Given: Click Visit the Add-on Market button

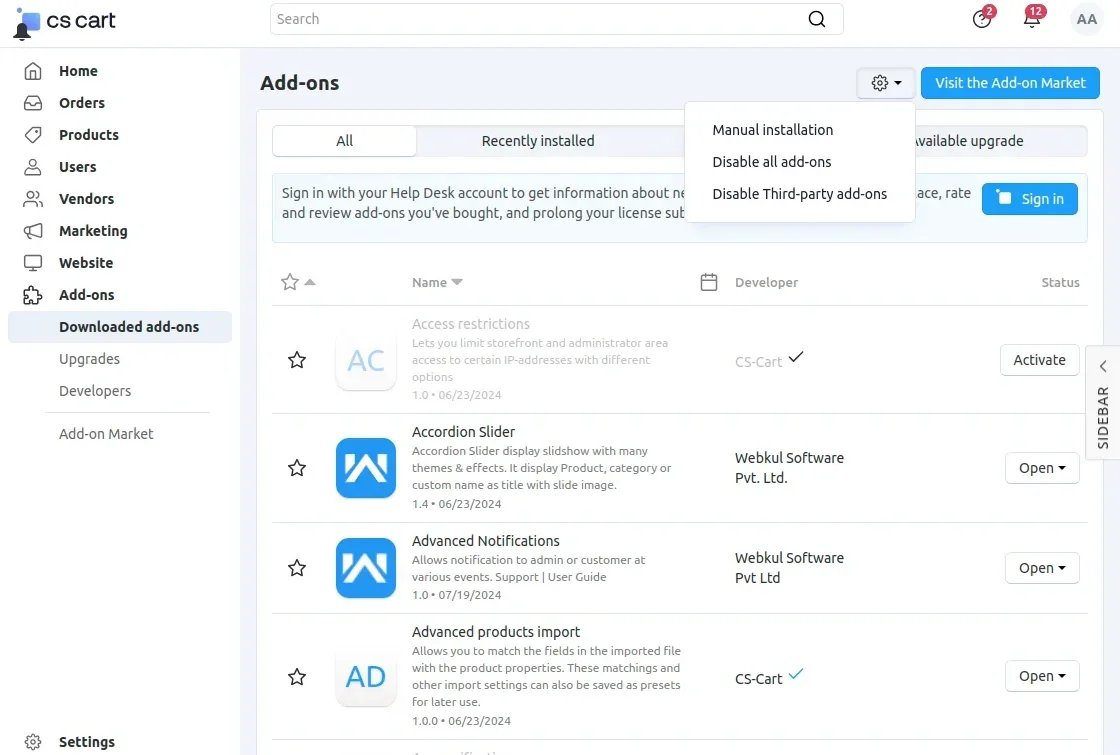Looking at the screenshot, I should pyautogui.click(x=1010, y=83).
